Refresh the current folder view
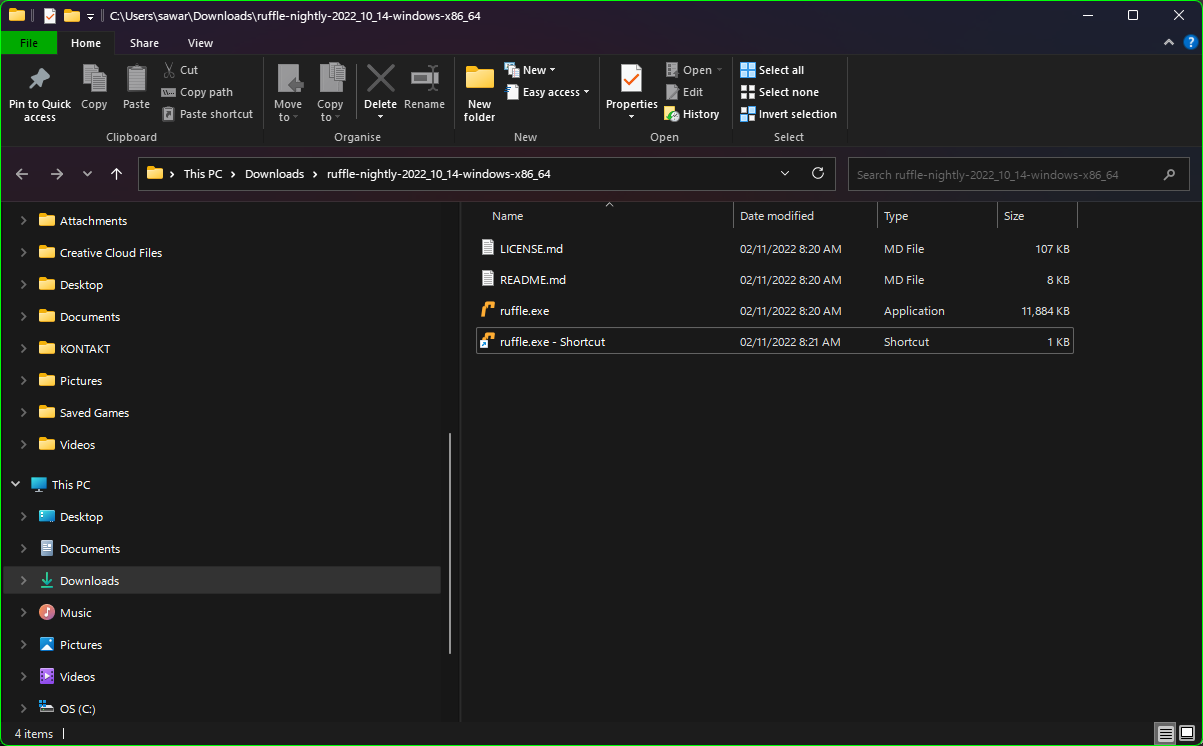The width and height of the screenshot is (1203, 746). click(817, 173)
